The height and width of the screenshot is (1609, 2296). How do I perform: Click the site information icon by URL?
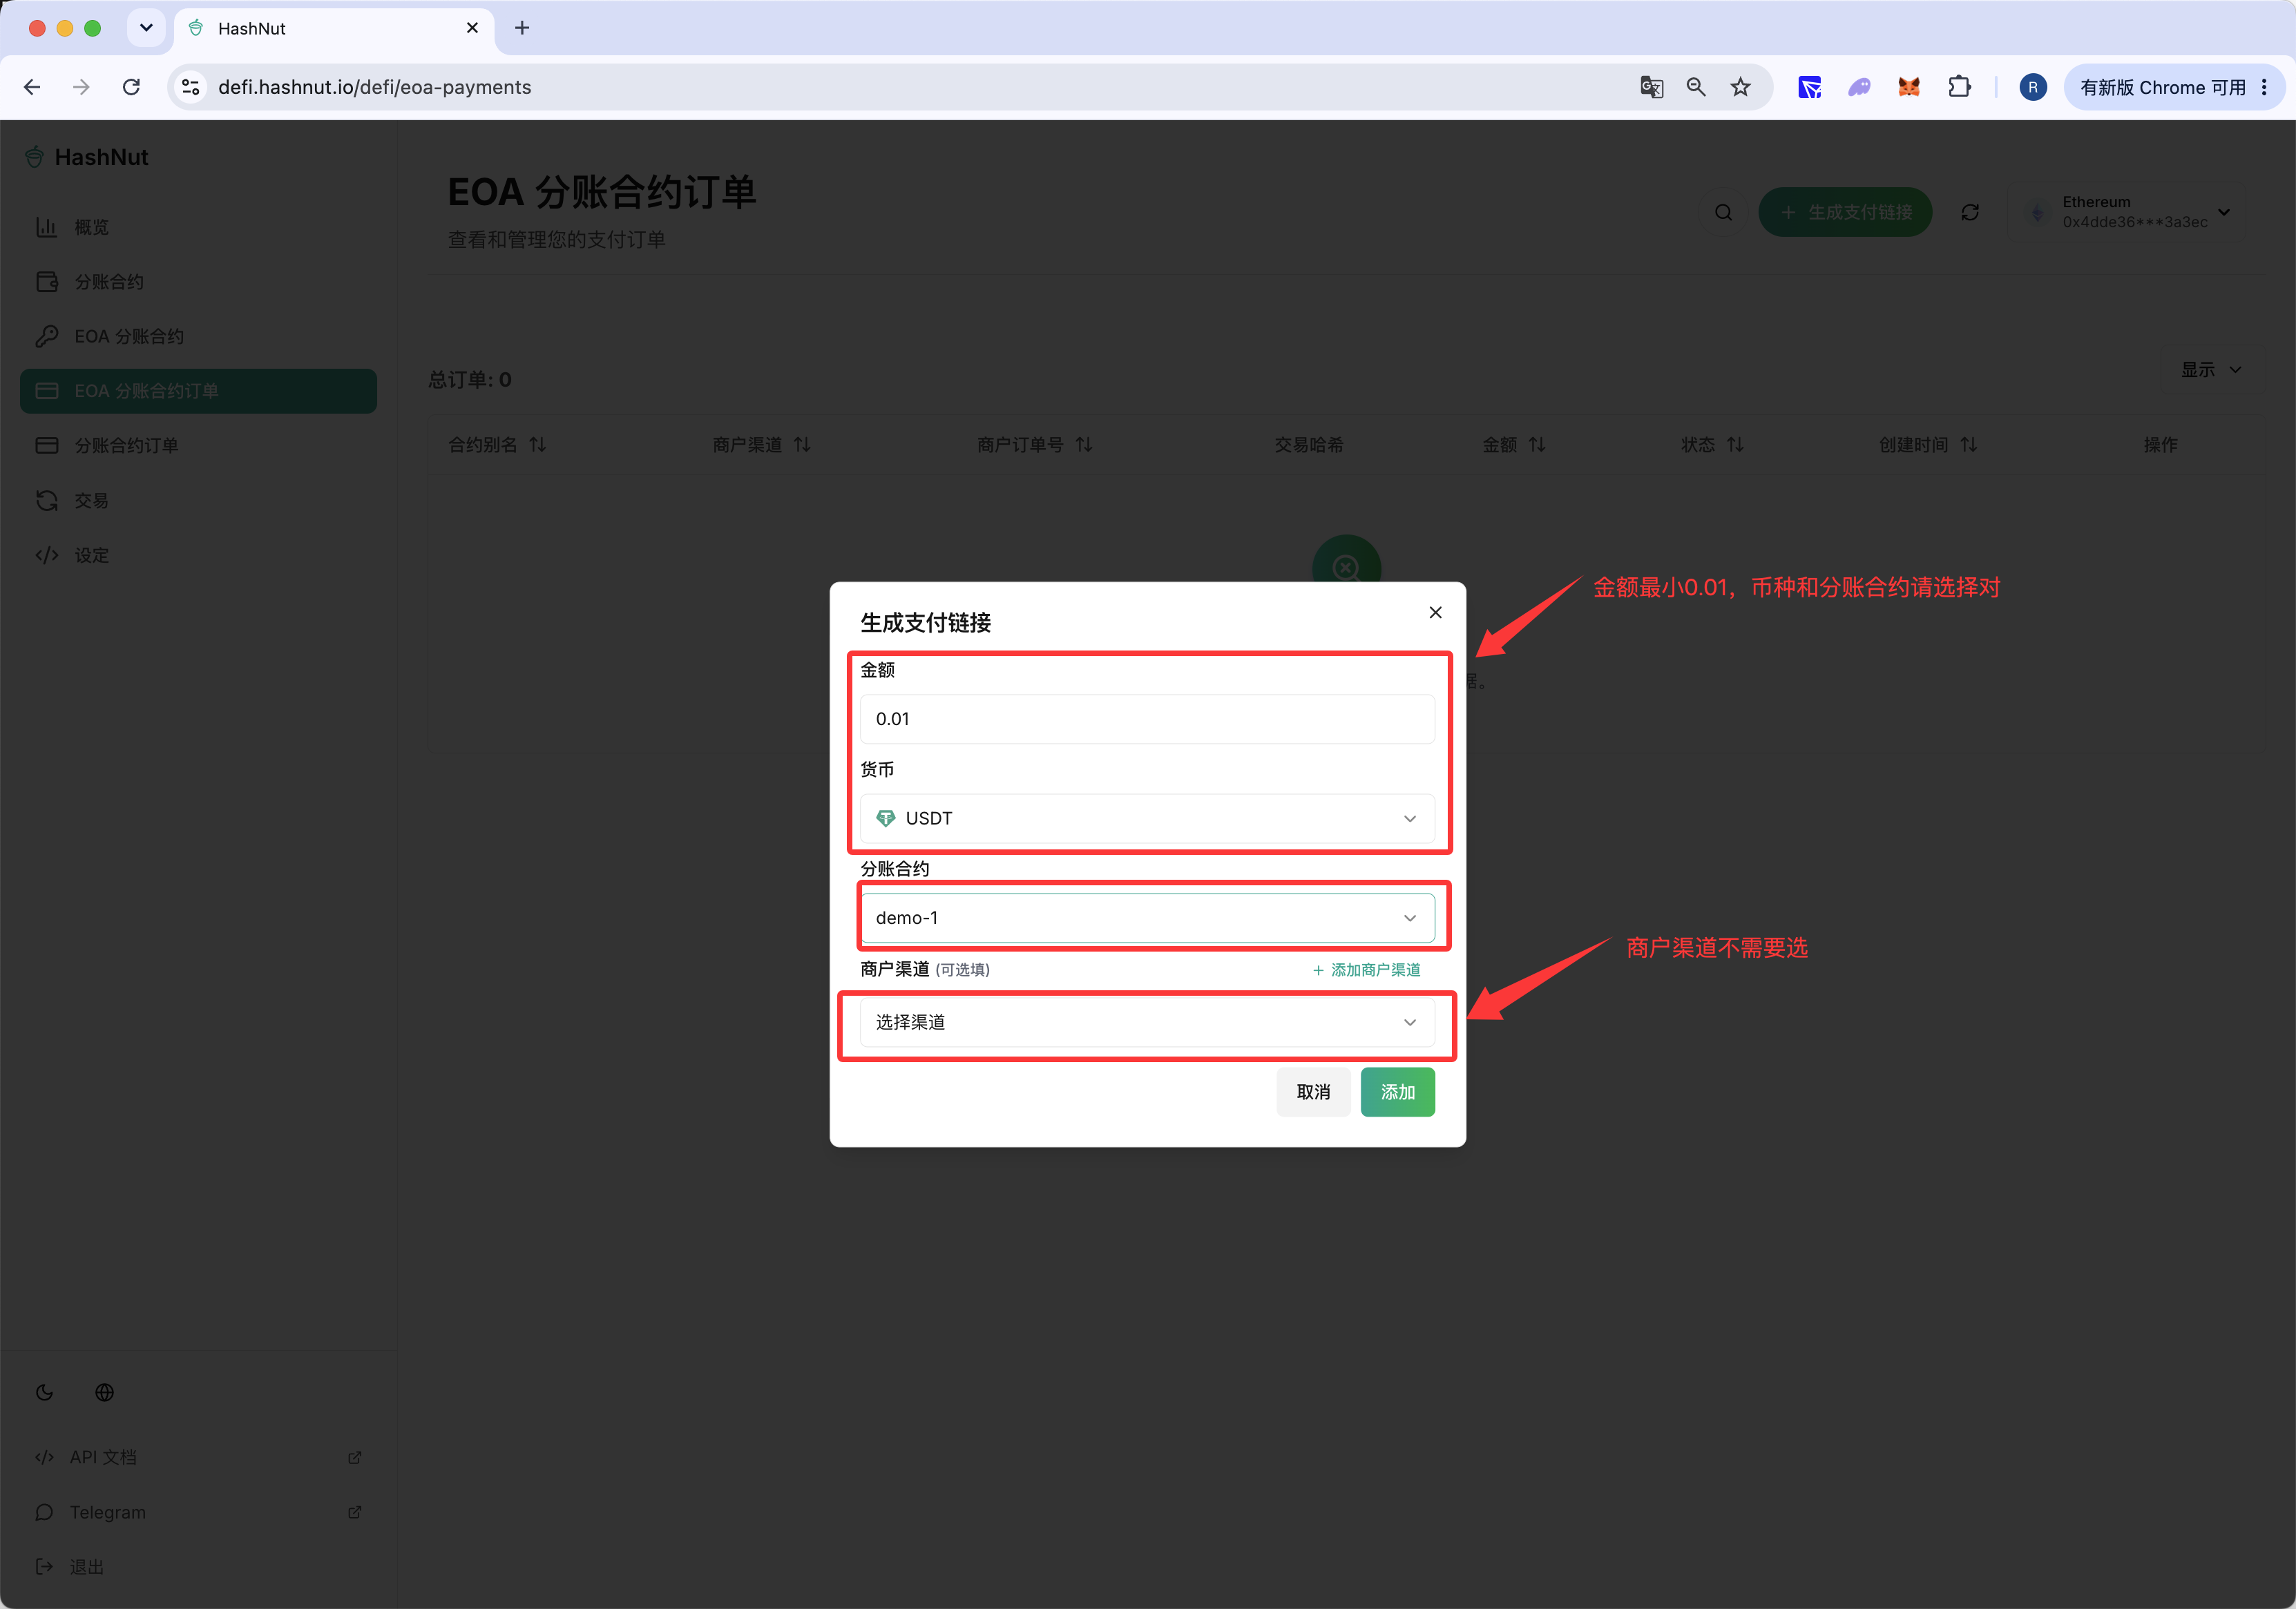pos(190,87)
